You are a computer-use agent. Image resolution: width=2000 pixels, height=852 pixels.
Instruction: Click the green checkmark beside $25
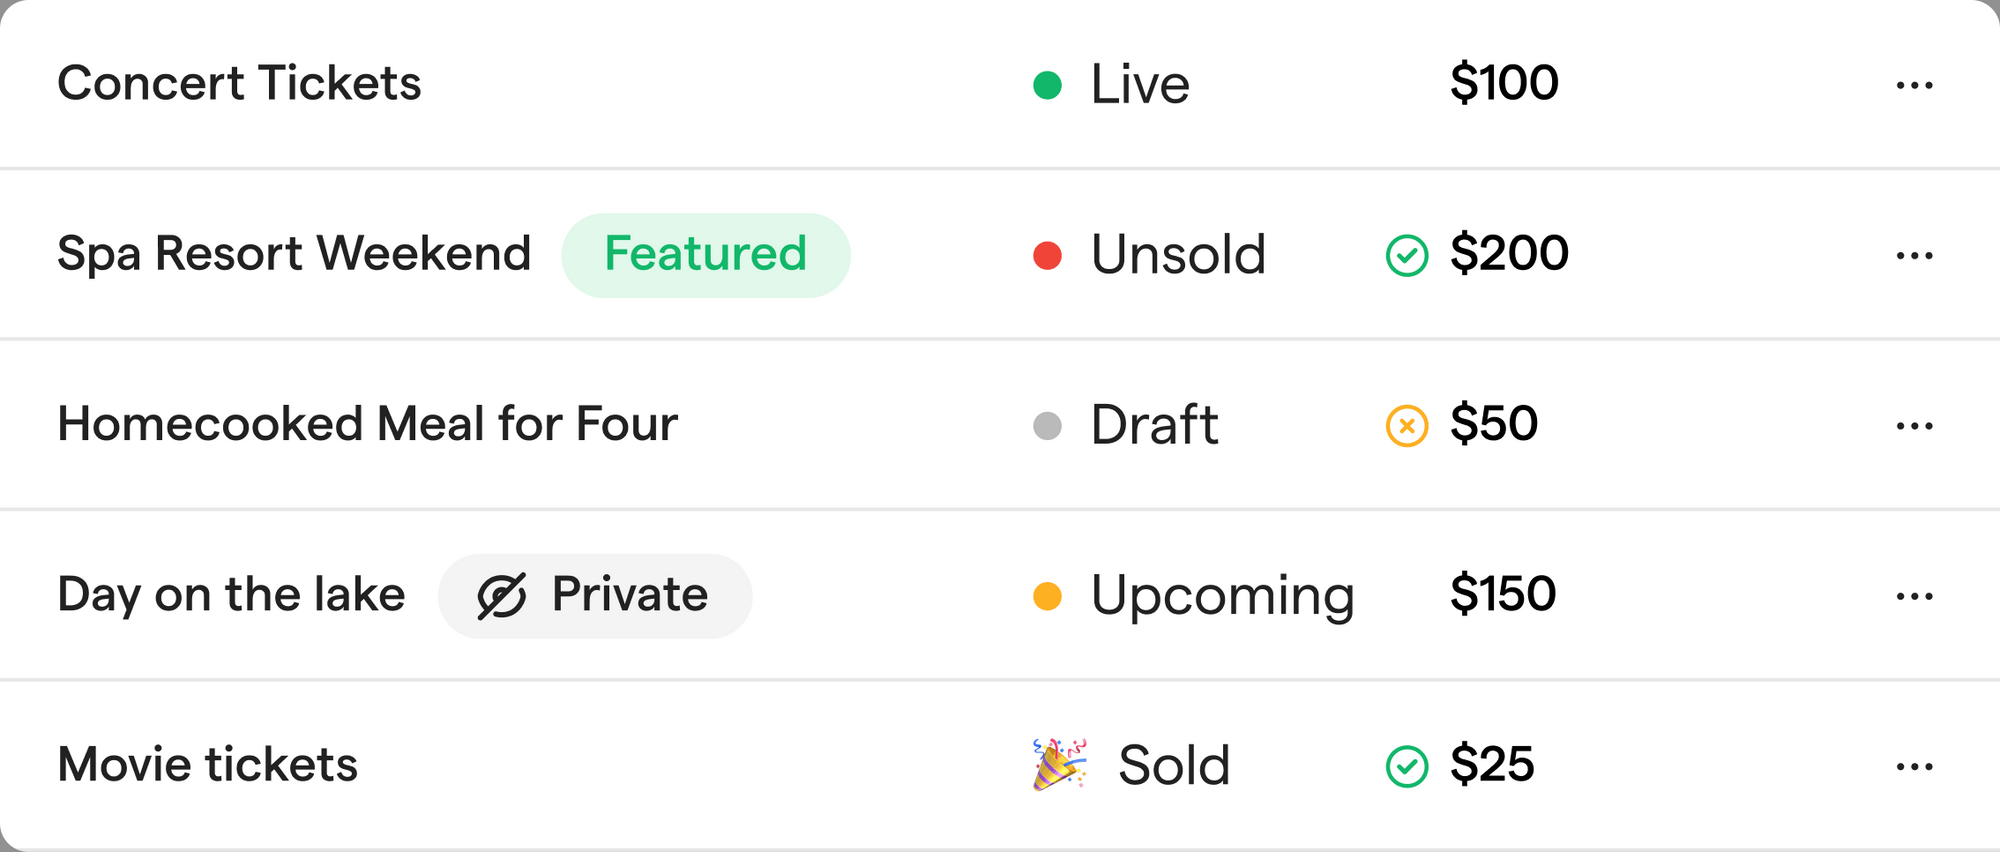pyautogui.click(x=1406, y=767)
